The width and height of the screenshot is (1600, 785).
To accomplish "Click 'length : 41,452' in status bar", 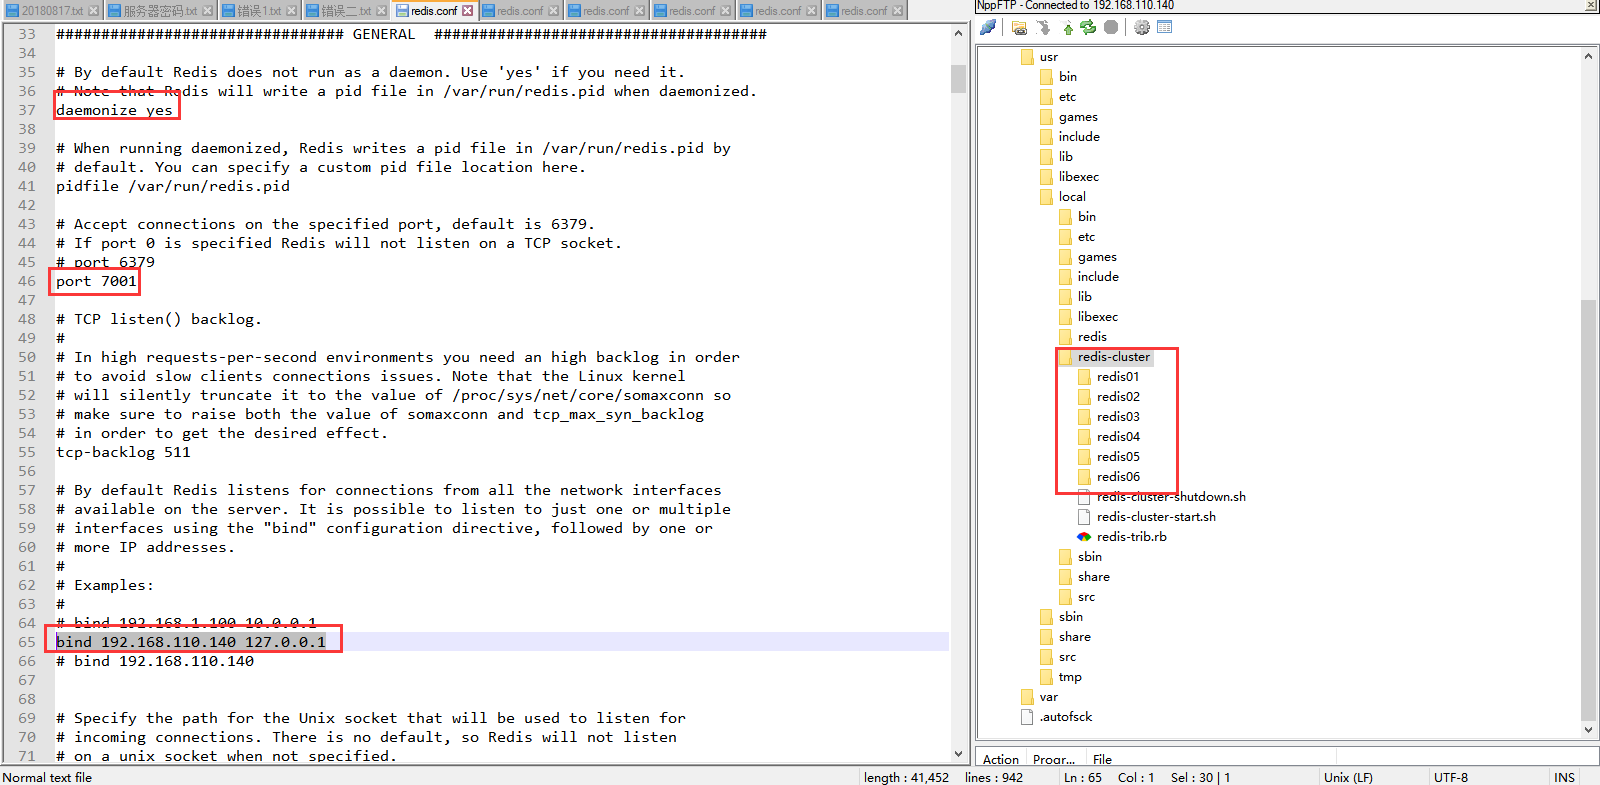I will pyautogui.click(x=906, y=777).
